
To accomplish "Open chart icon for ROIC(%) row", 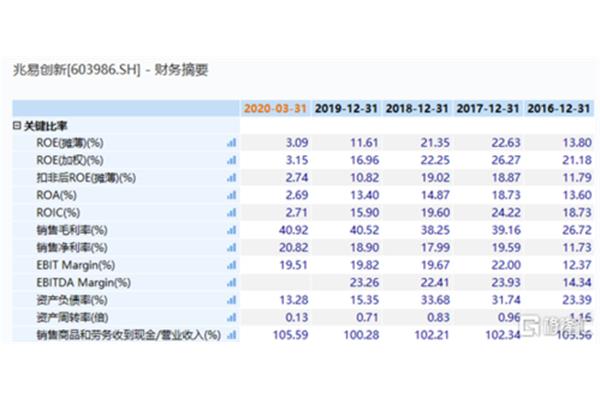I will [232, 213].
